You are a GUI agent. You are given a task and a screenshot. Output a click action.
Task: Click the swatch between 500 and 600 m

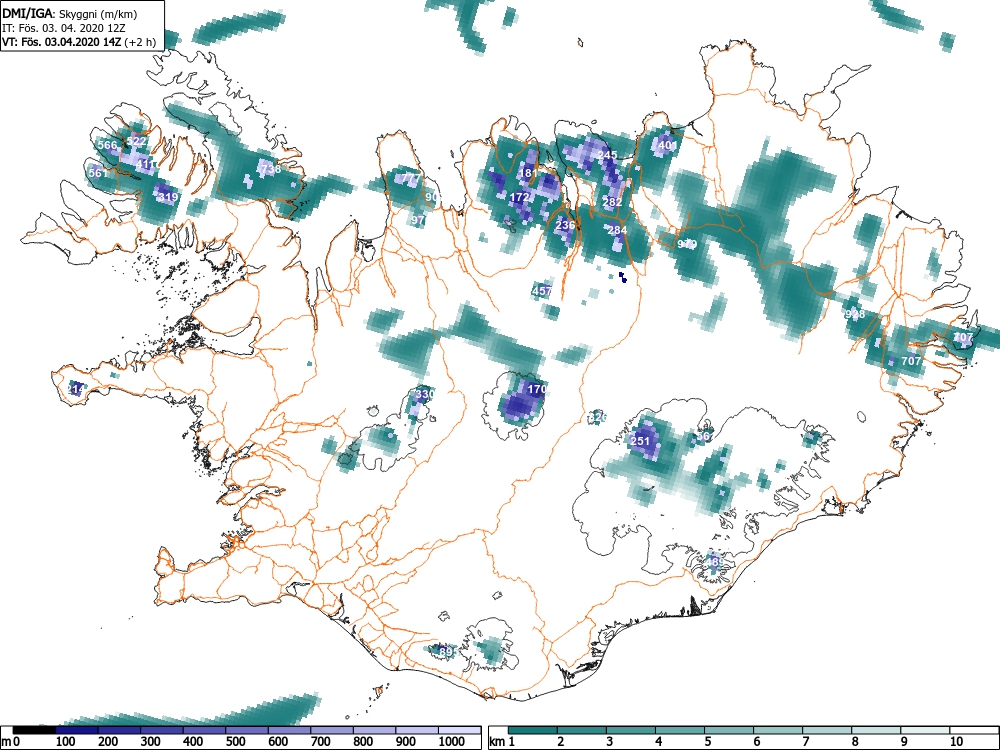(247, 730)
